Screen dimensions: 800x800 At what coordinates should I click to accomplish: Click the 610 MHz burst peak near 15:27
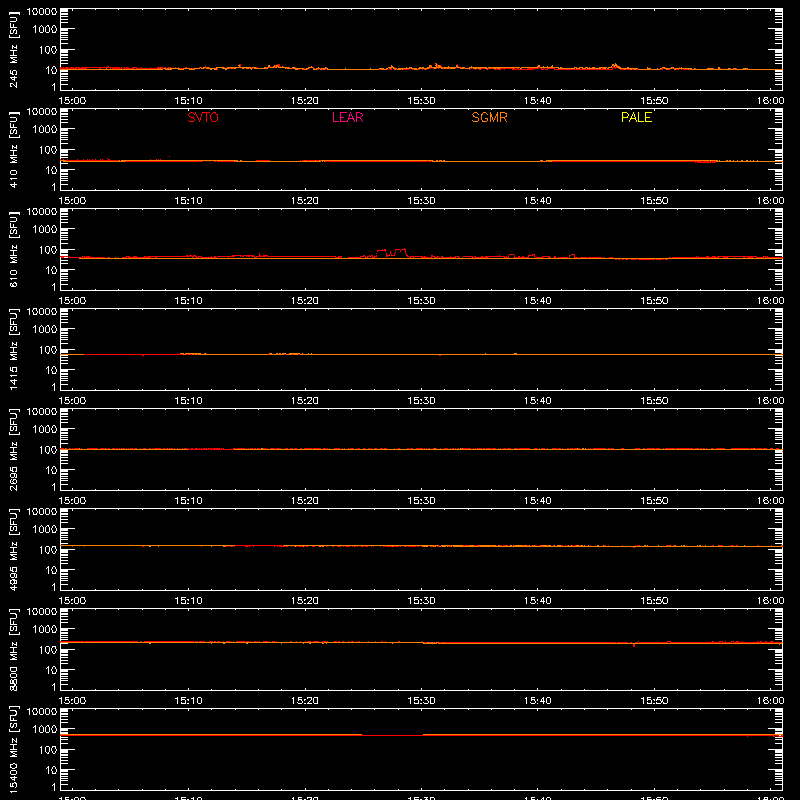click(x=391, y=252)
